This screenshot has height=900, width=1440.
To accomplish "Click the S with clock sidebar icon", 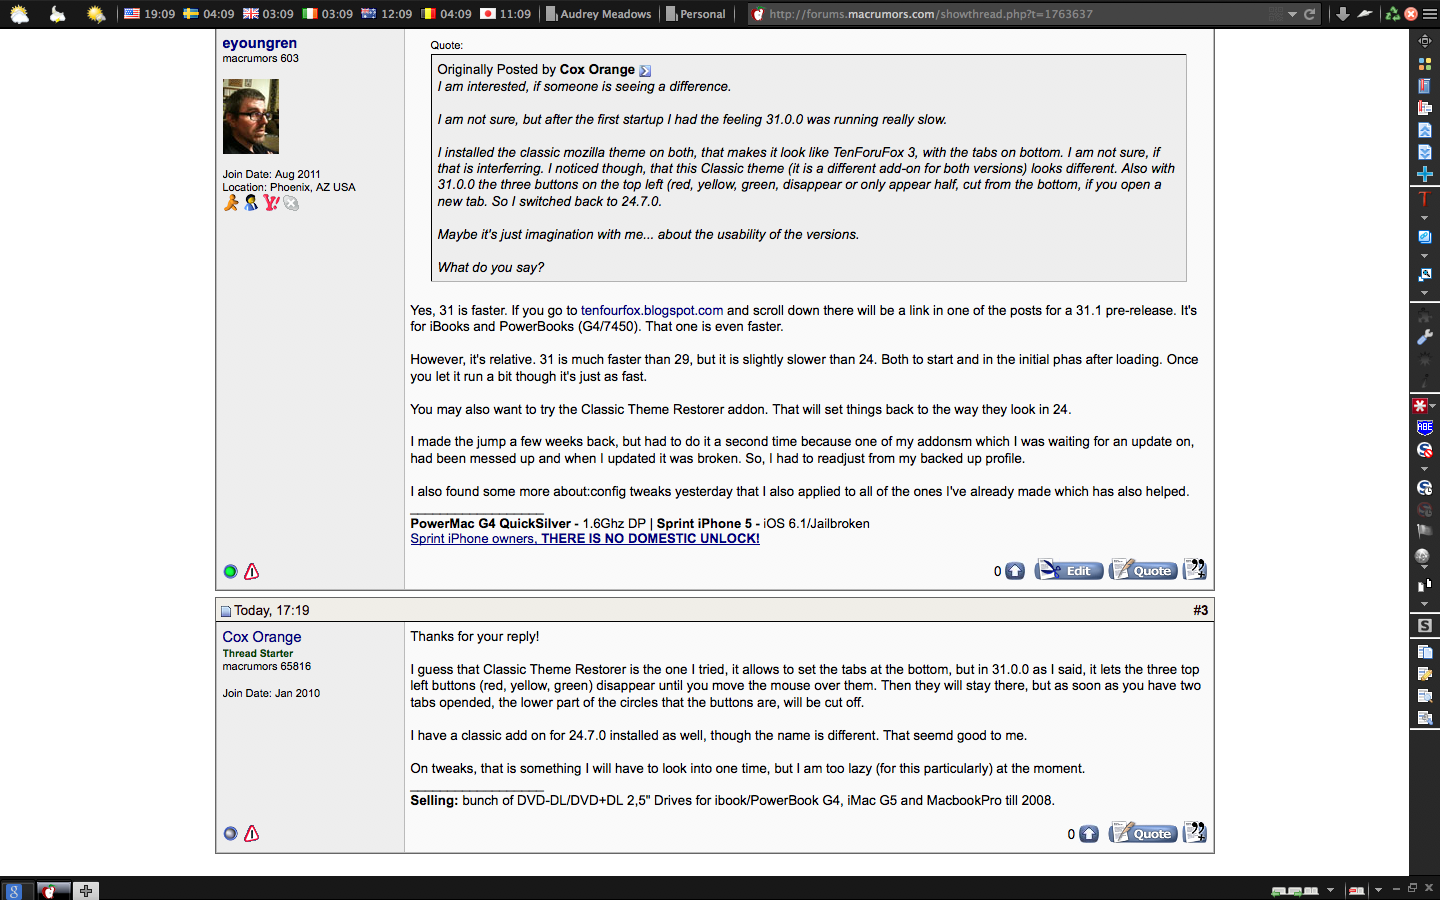I will point(1424,488).
